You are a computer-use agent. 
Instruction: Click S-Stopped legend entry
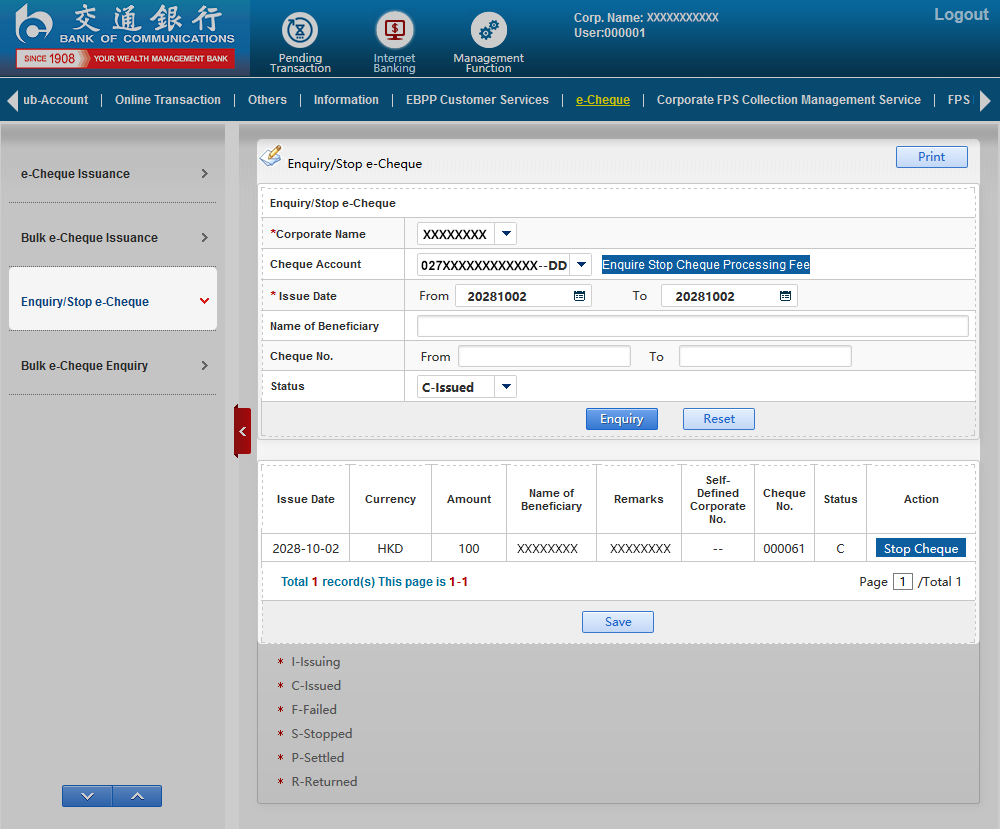[x=321, y=733]
